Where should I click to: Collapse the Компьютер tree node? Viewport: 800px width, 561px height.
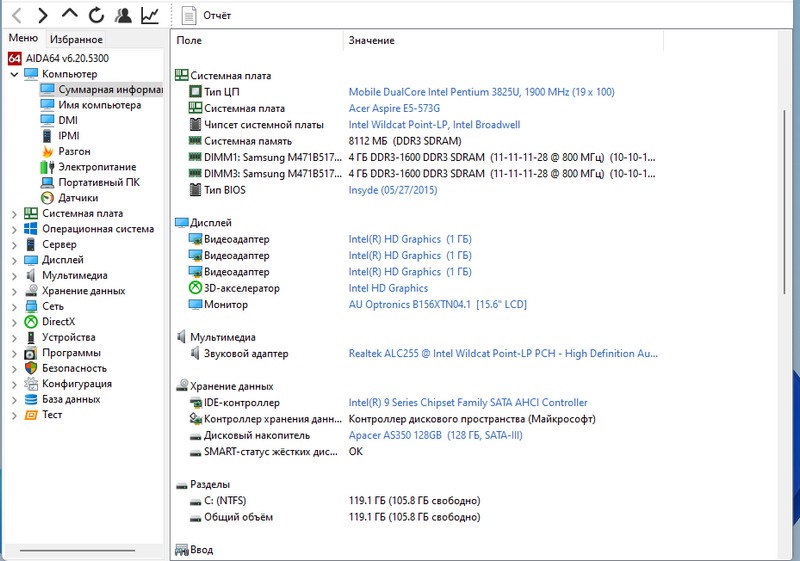tap(14, 74)
